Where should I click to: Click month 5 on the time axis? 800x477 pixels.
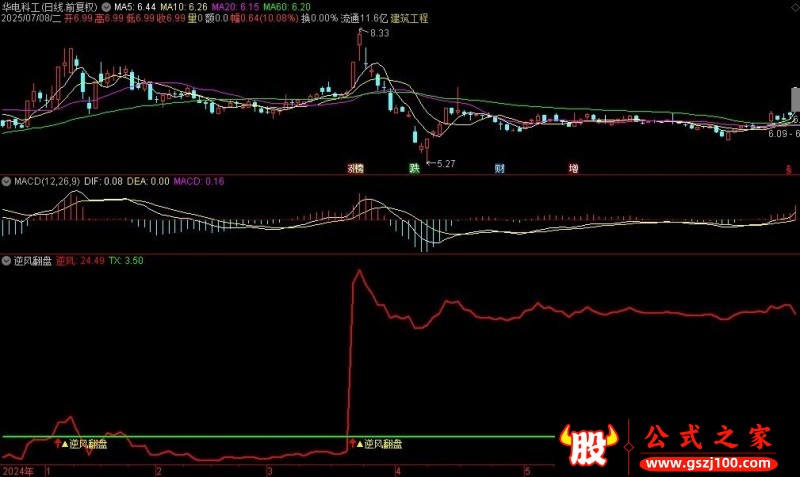[528, 471]
